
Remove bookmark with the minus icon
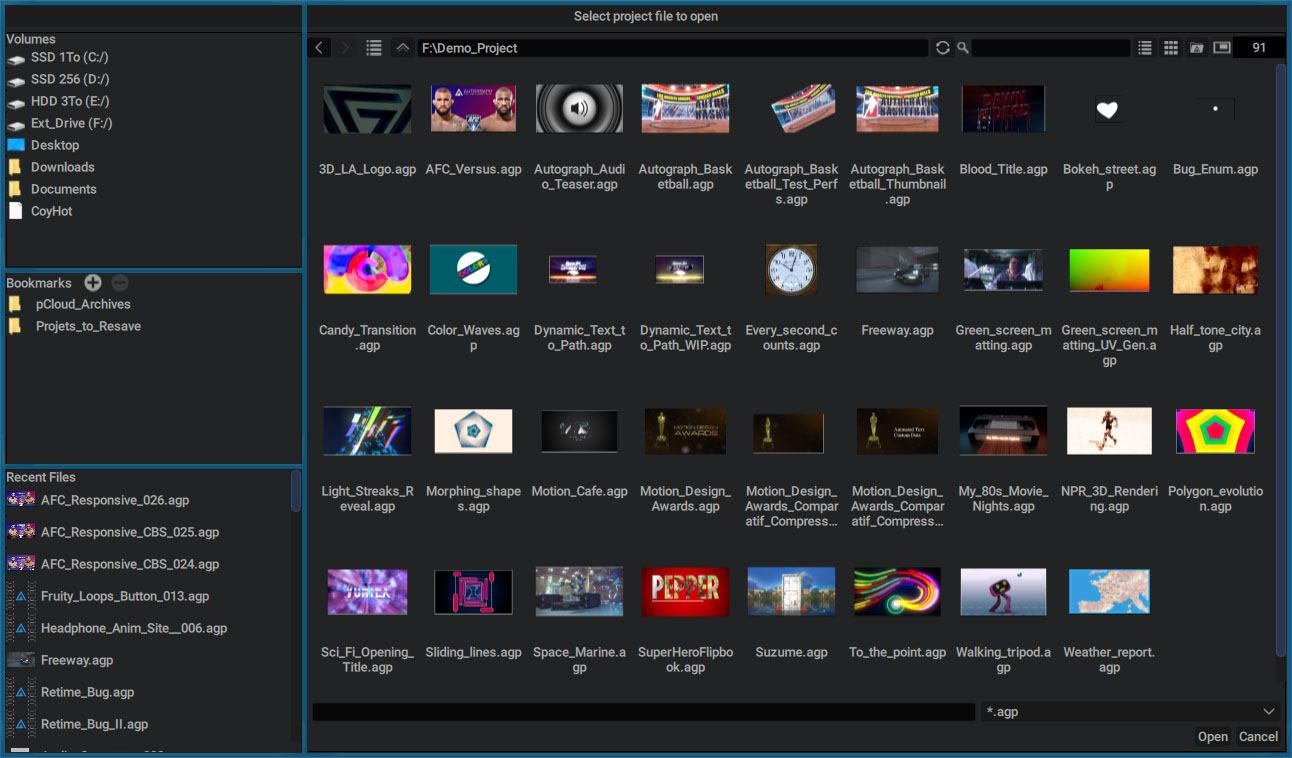(119, 283)
